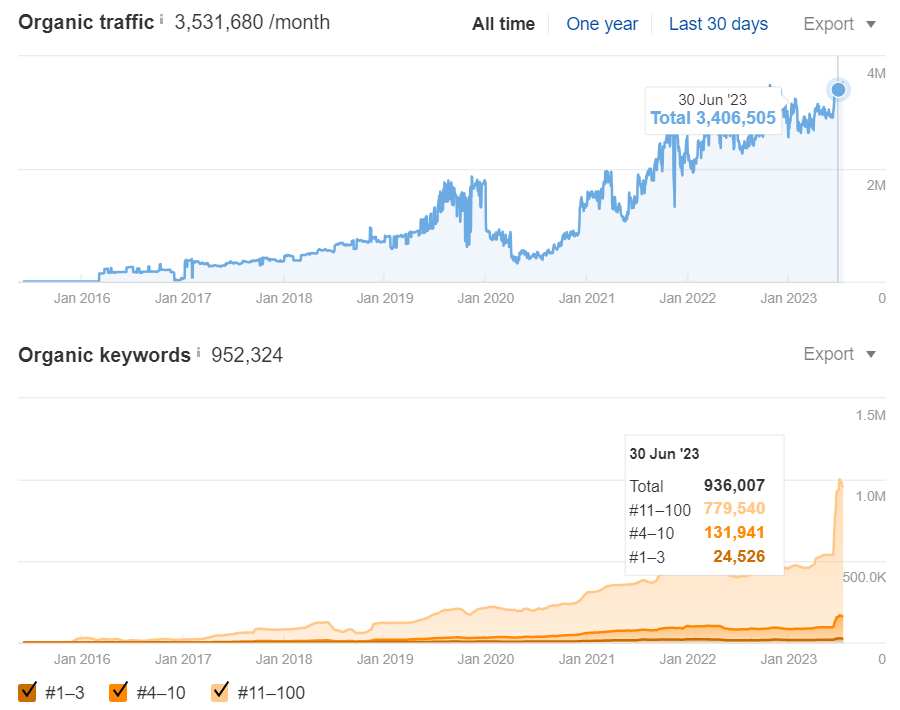Viewport: 900px width, 710px height.
Task: Disable the #4–10 keyword position filter
Action: (118, 692)
